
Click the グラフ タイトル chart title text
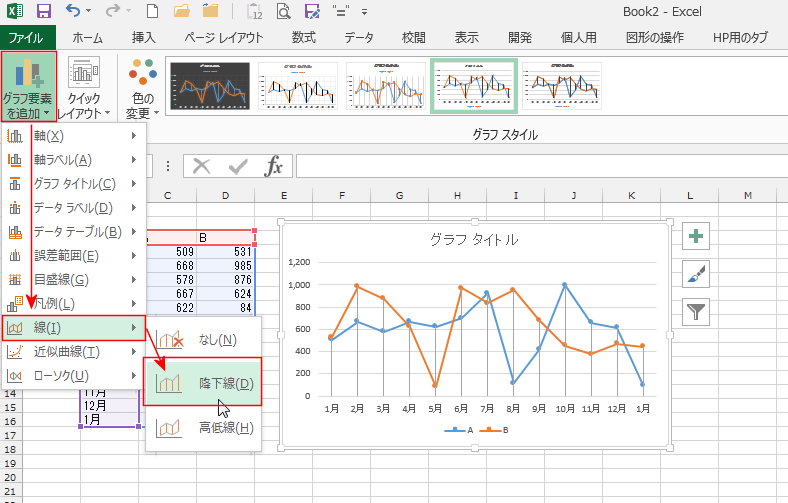click(474, 240)
